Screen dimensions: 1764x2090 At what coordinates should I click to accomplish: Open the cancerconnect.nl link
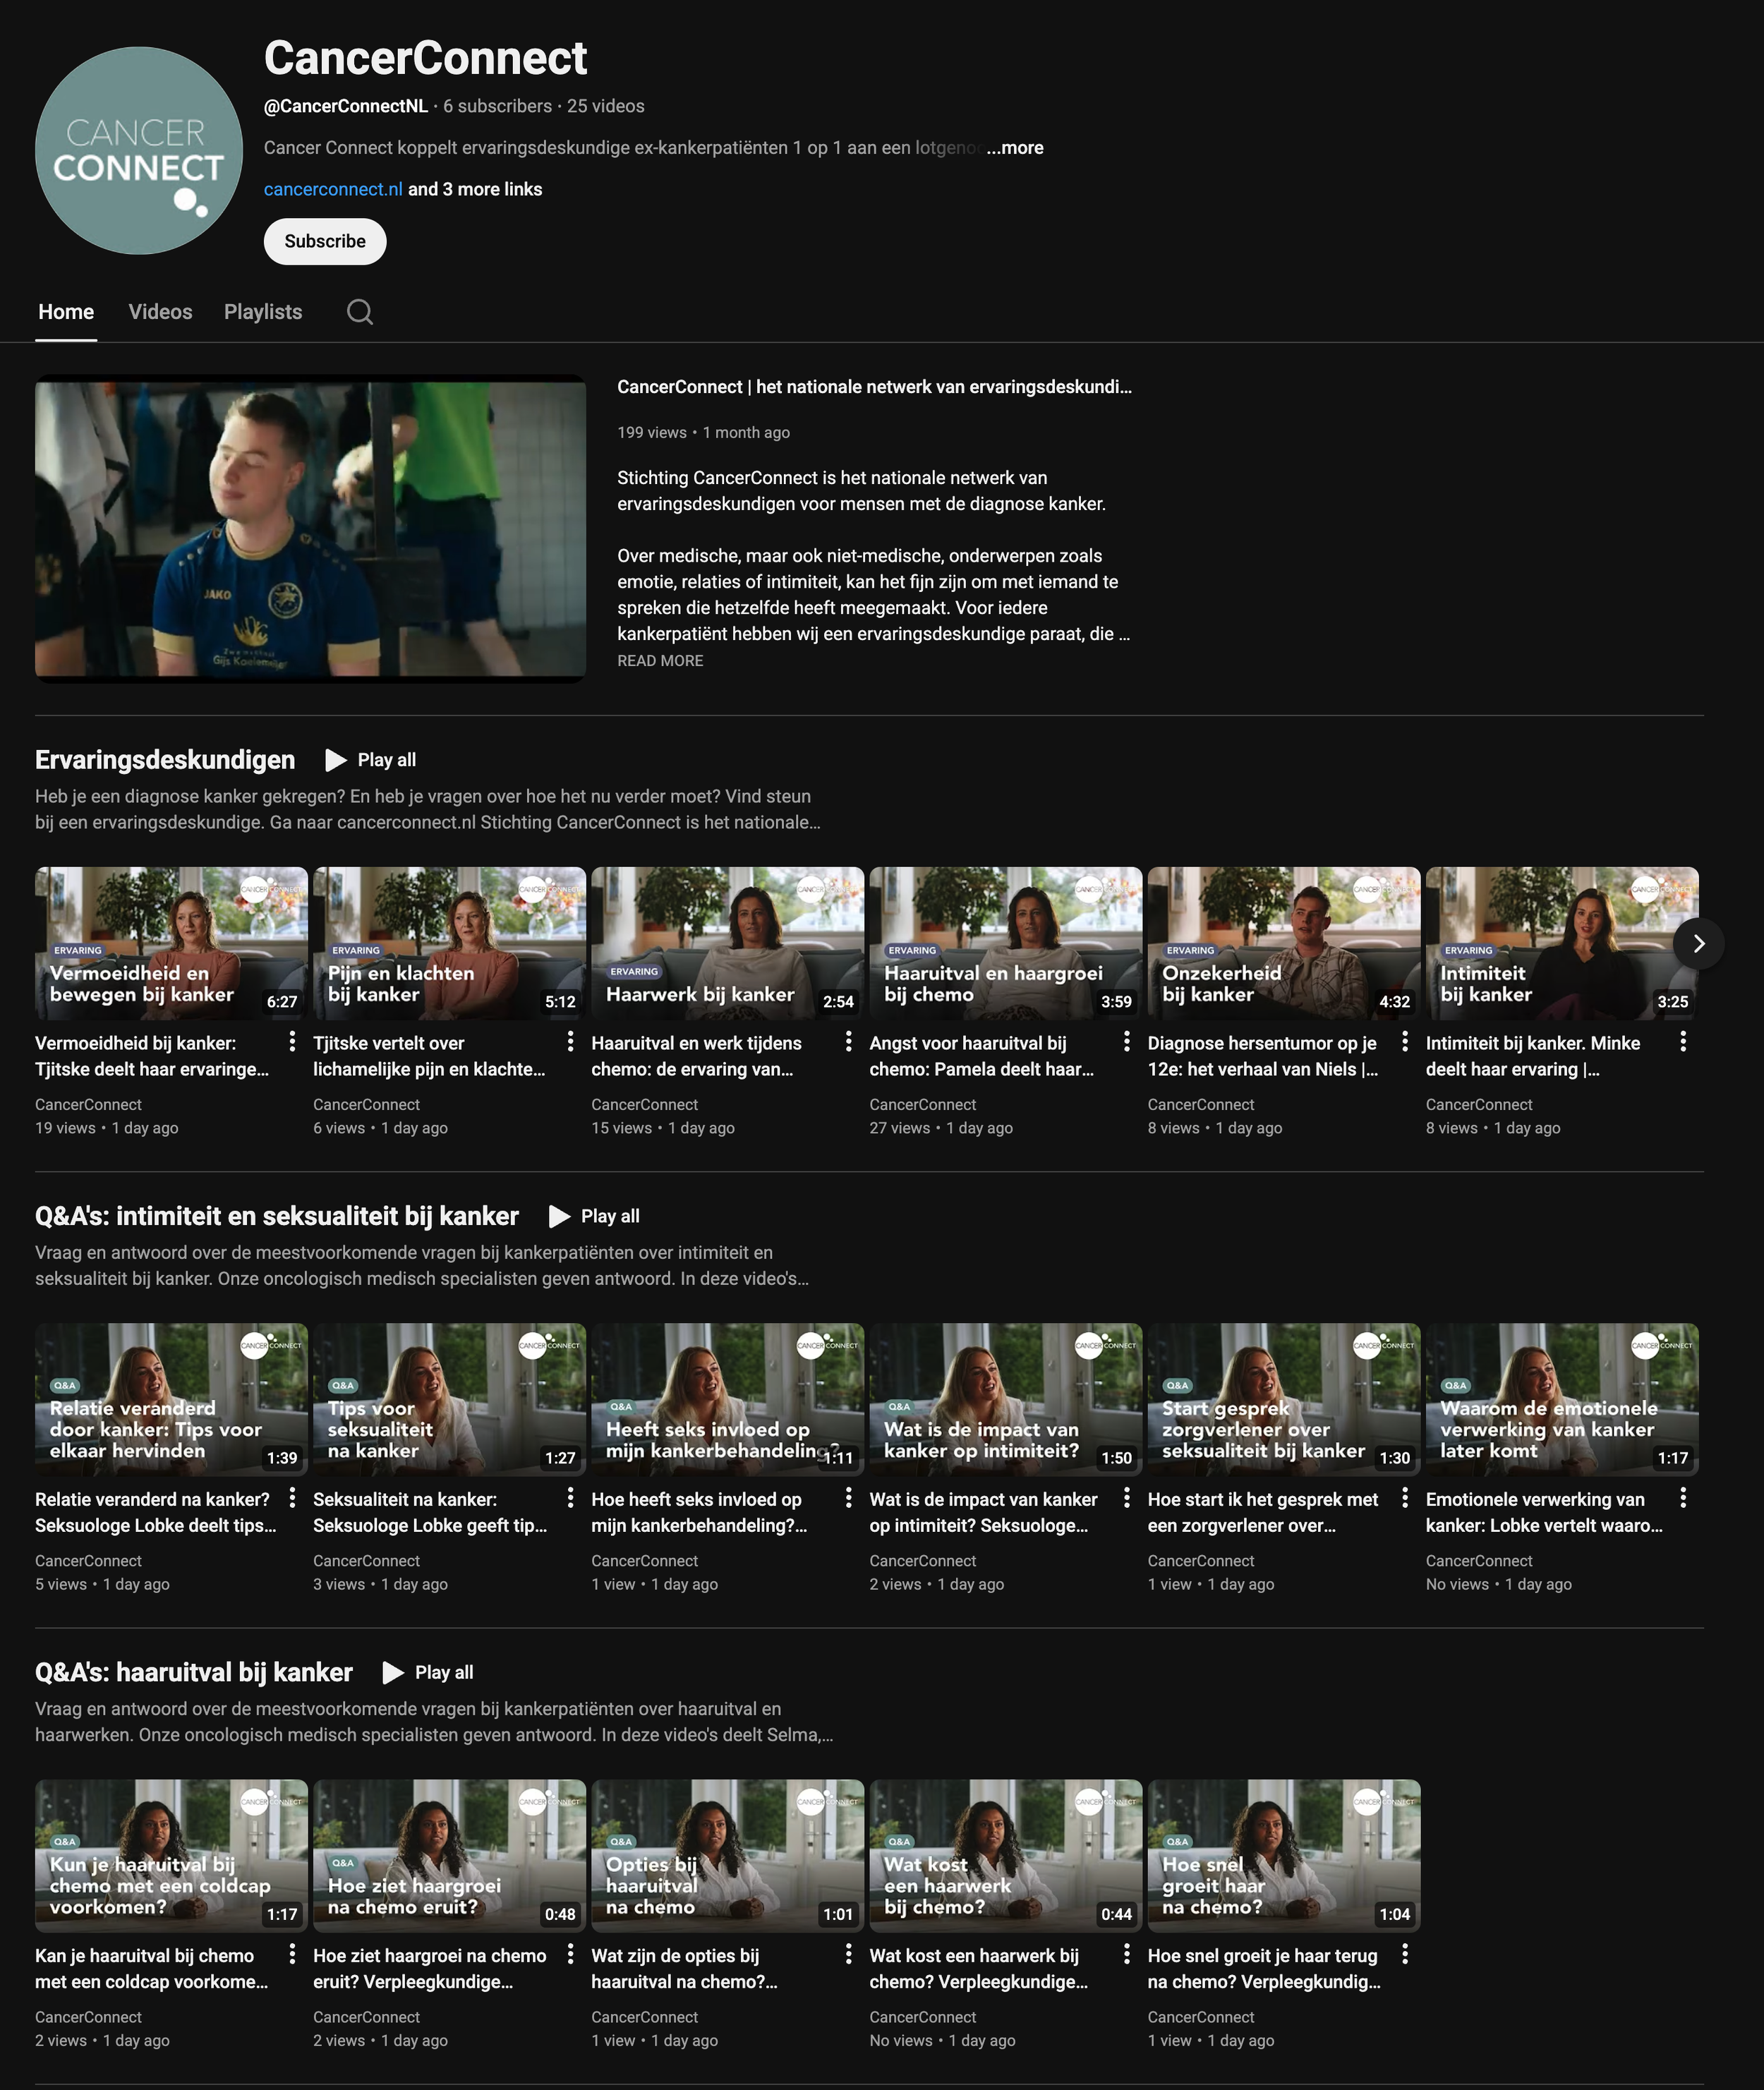333,189
